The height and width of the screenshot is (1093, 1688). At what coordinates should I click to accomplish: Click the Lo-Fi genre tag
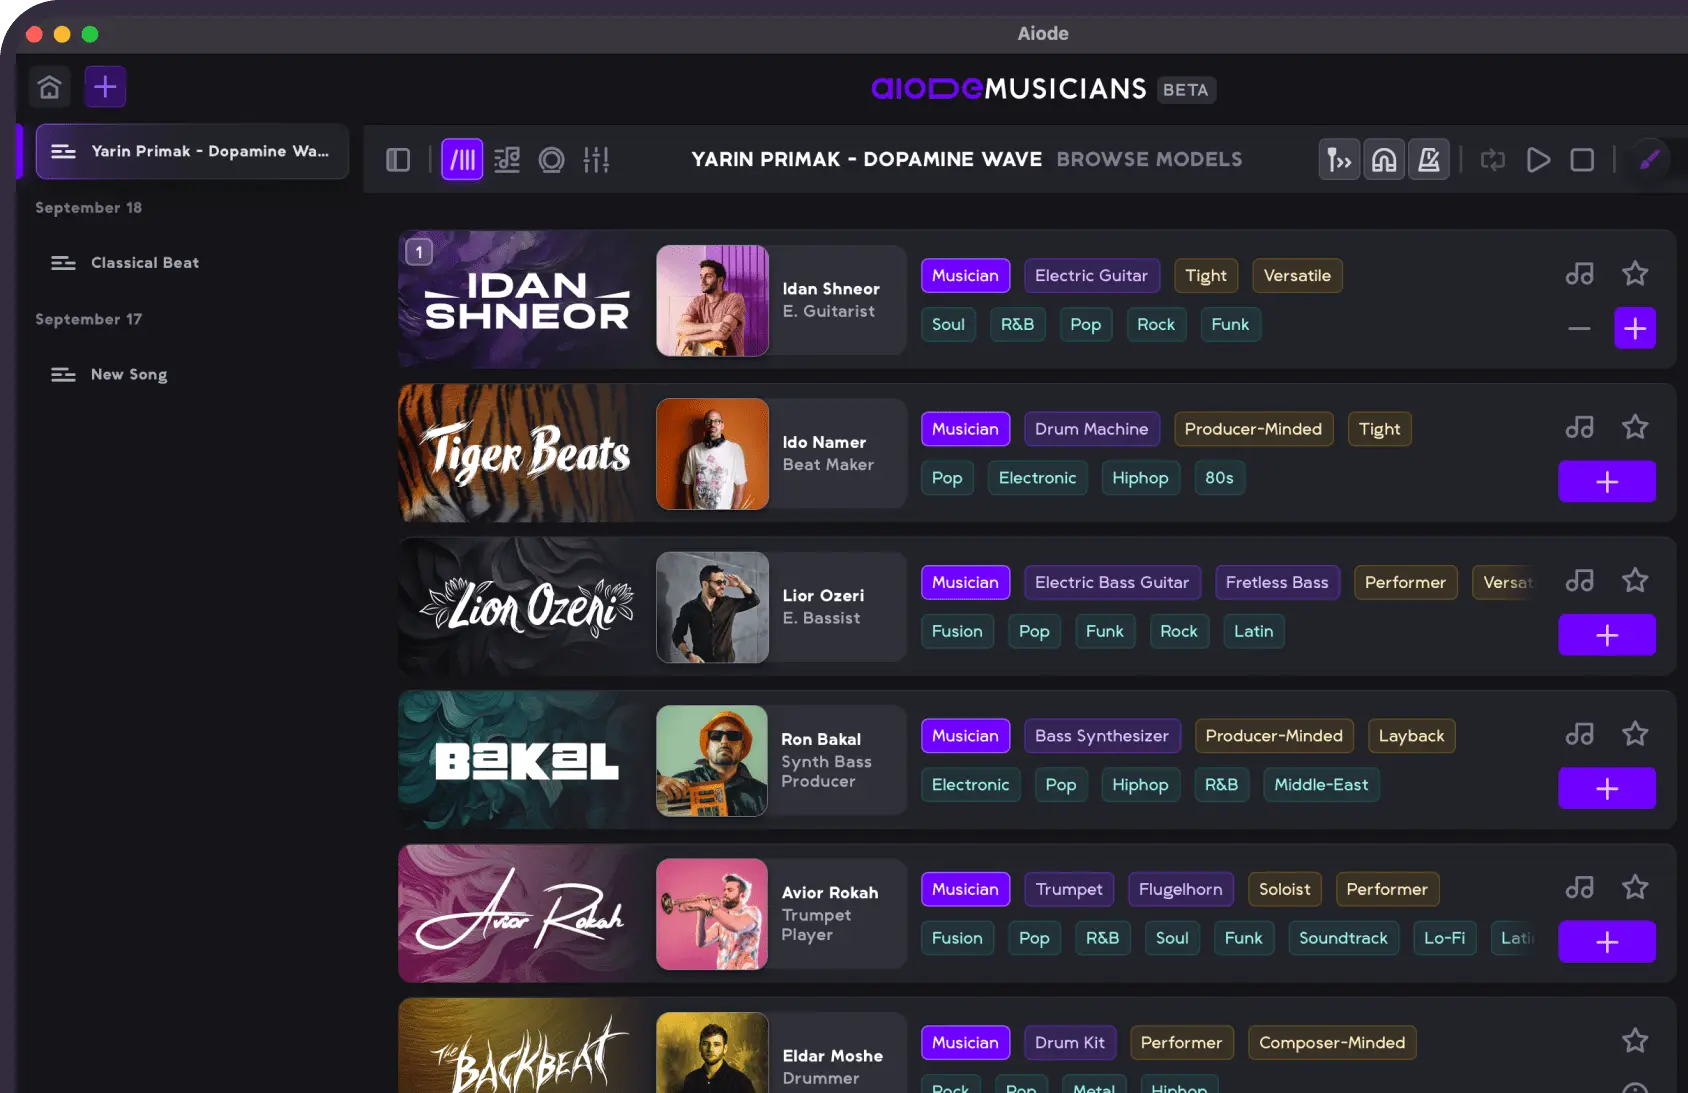[1444, 938]
